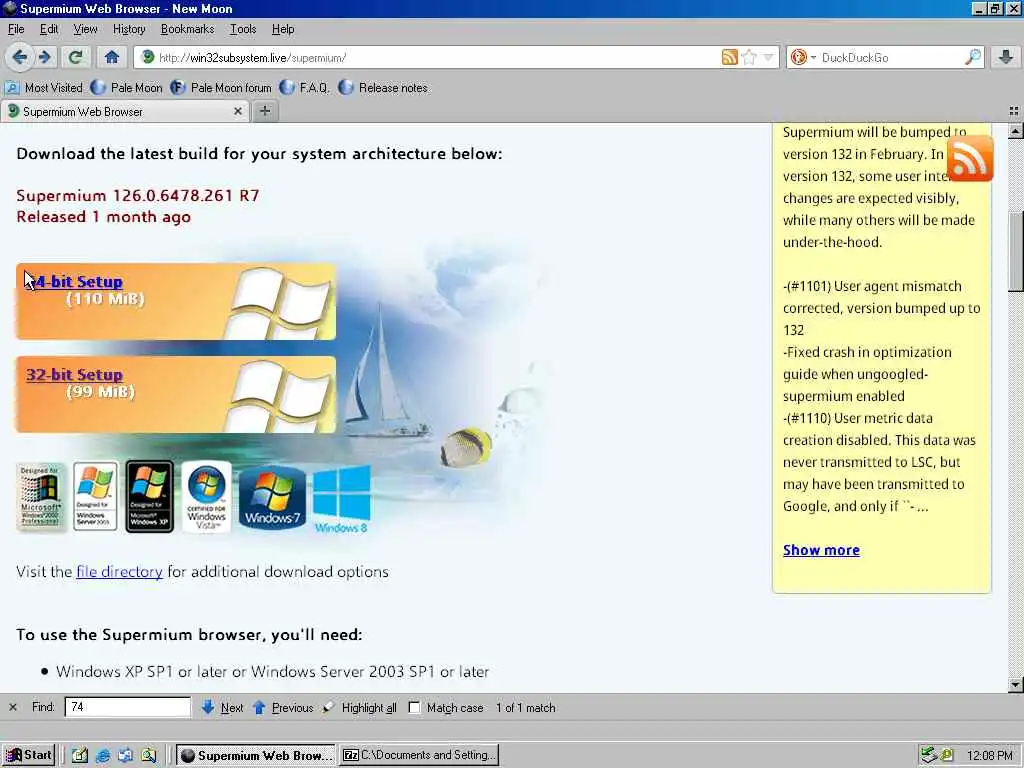1024x768 pixels.
Task: Bookmark this page with the star icon
Action: [749, 57]
